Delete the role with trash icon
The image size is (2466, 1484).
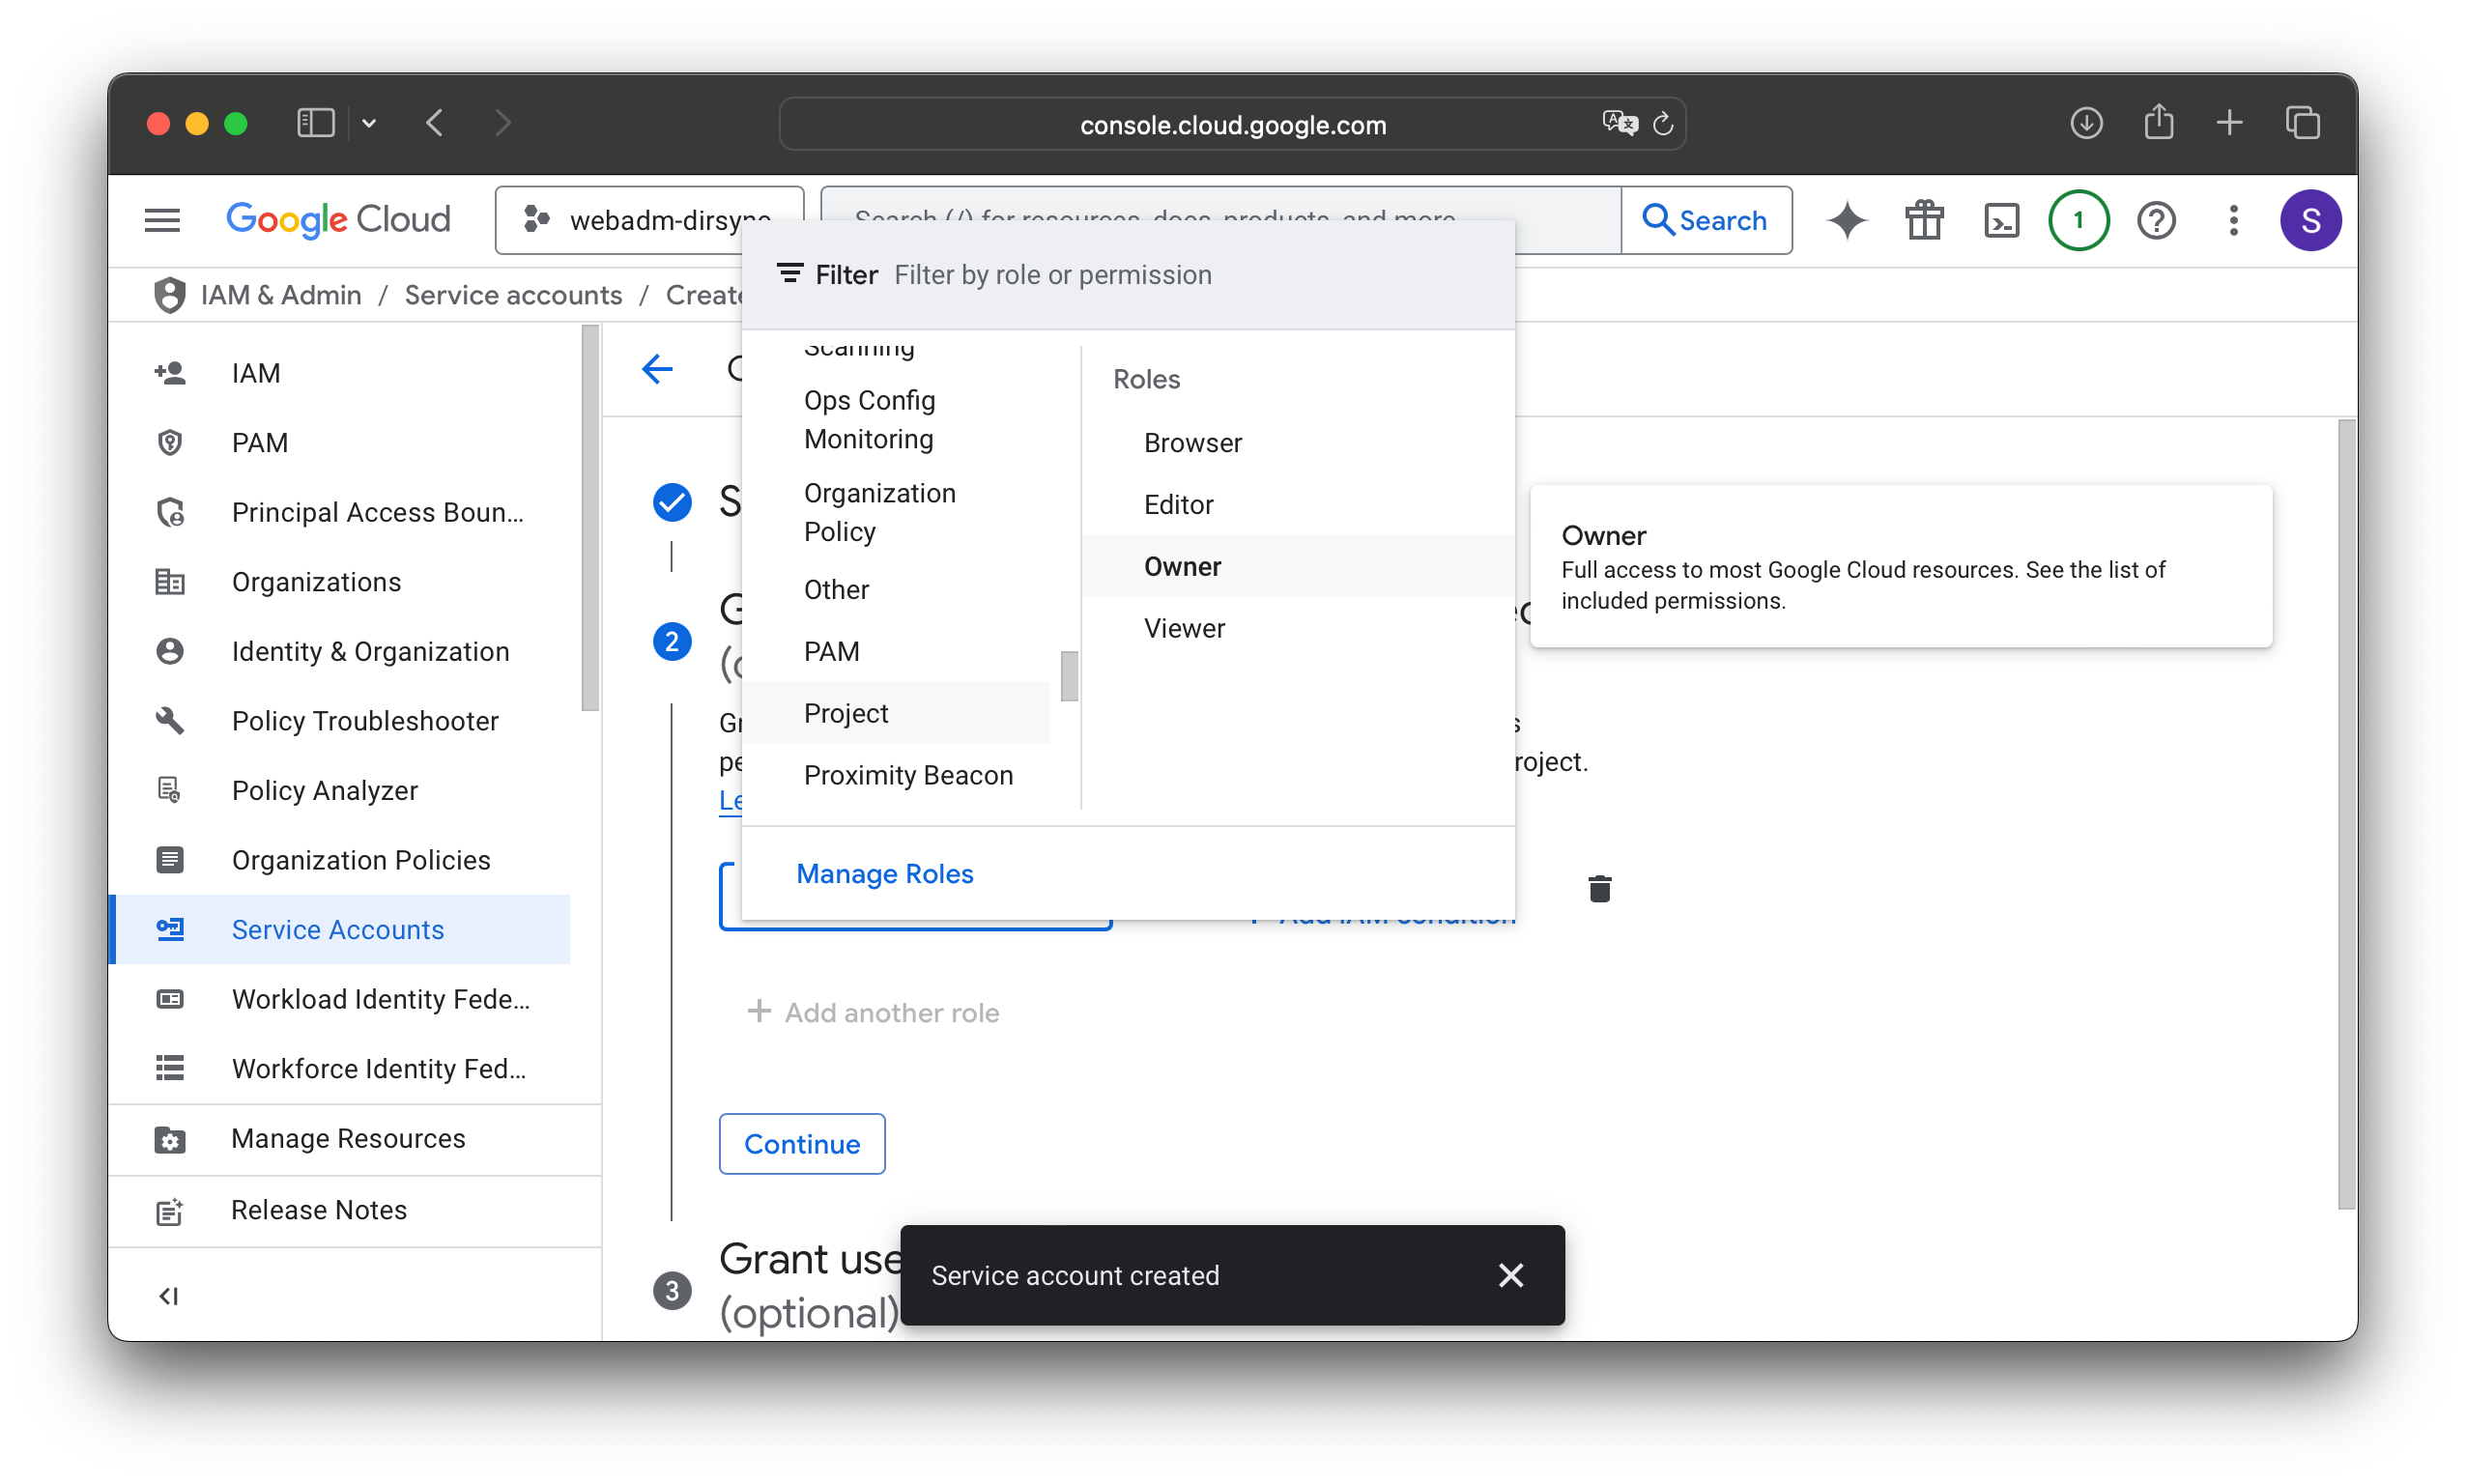coord(1599,888)
